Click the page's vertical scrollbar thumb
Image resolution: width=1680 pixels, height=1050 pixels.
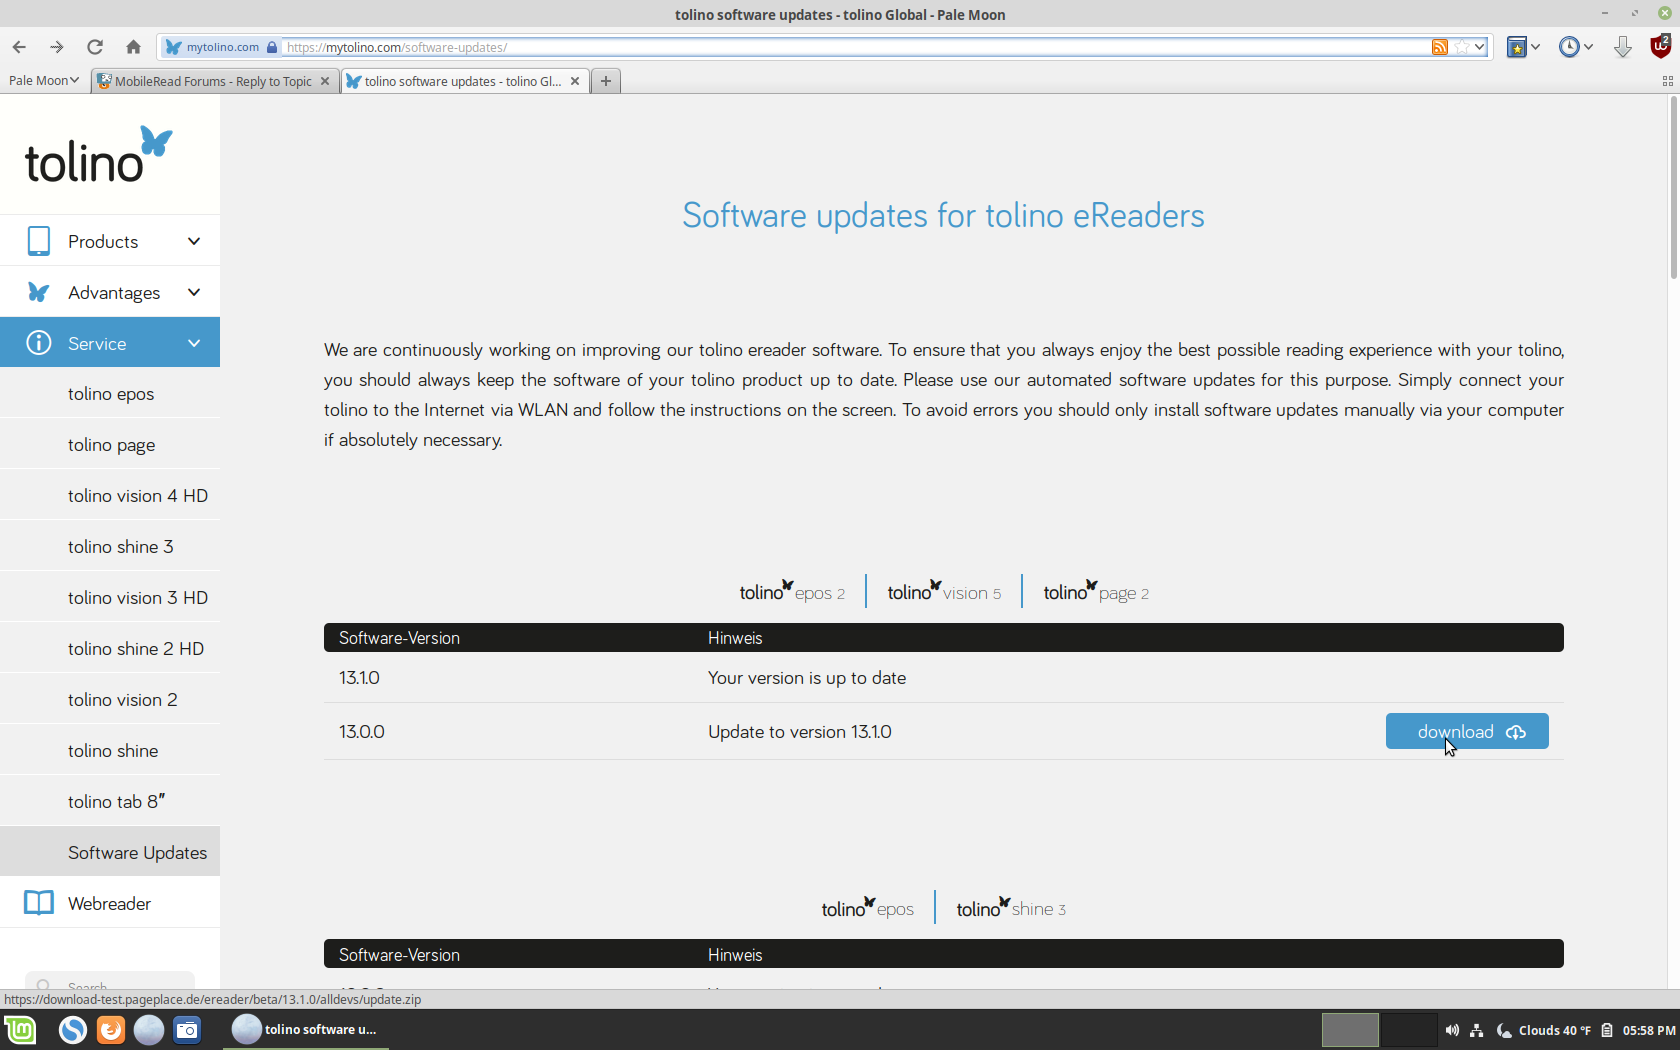coord(1672,187)
